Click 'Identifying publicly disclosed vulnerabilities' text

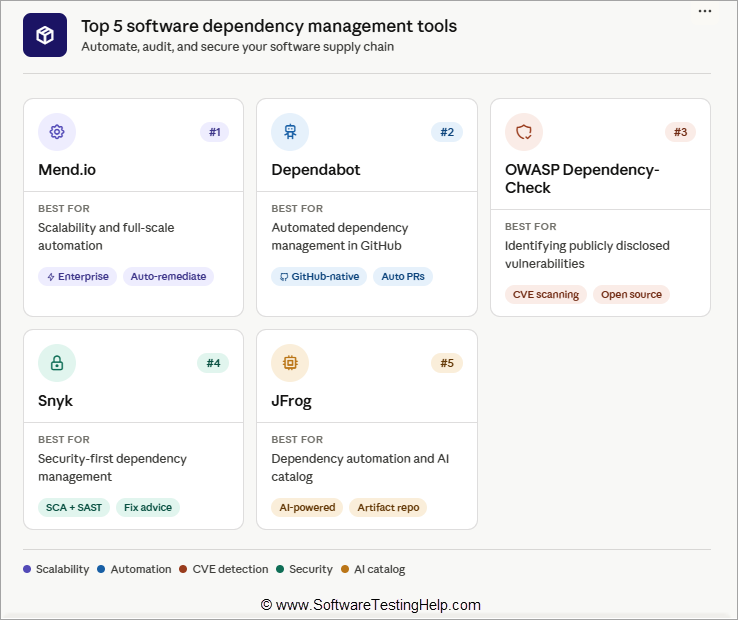(587, 255)
